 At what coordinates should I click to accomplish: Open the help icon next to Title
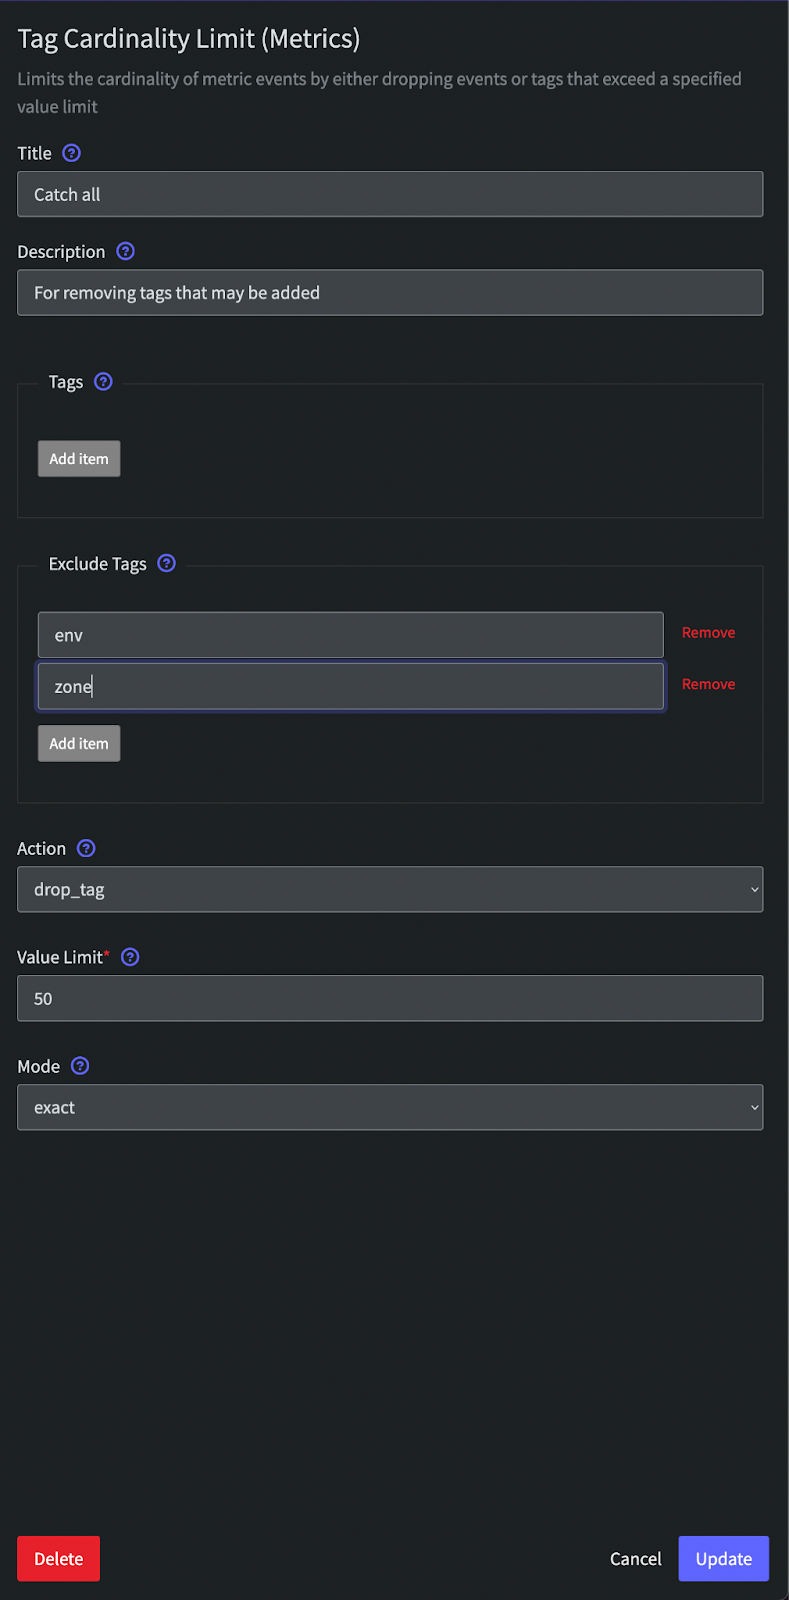tap(71, 153)
